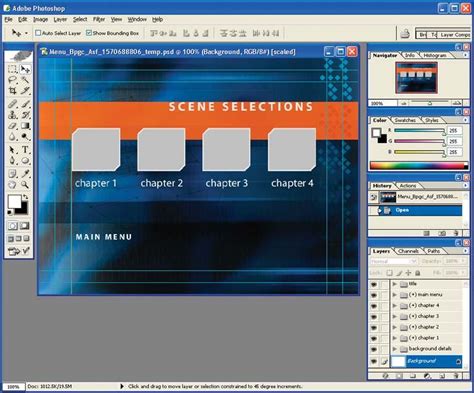Click the R channel slider in Color panel
Image resolution: width=474 pixels, height=393 pixels.
(x=419, y=131)
